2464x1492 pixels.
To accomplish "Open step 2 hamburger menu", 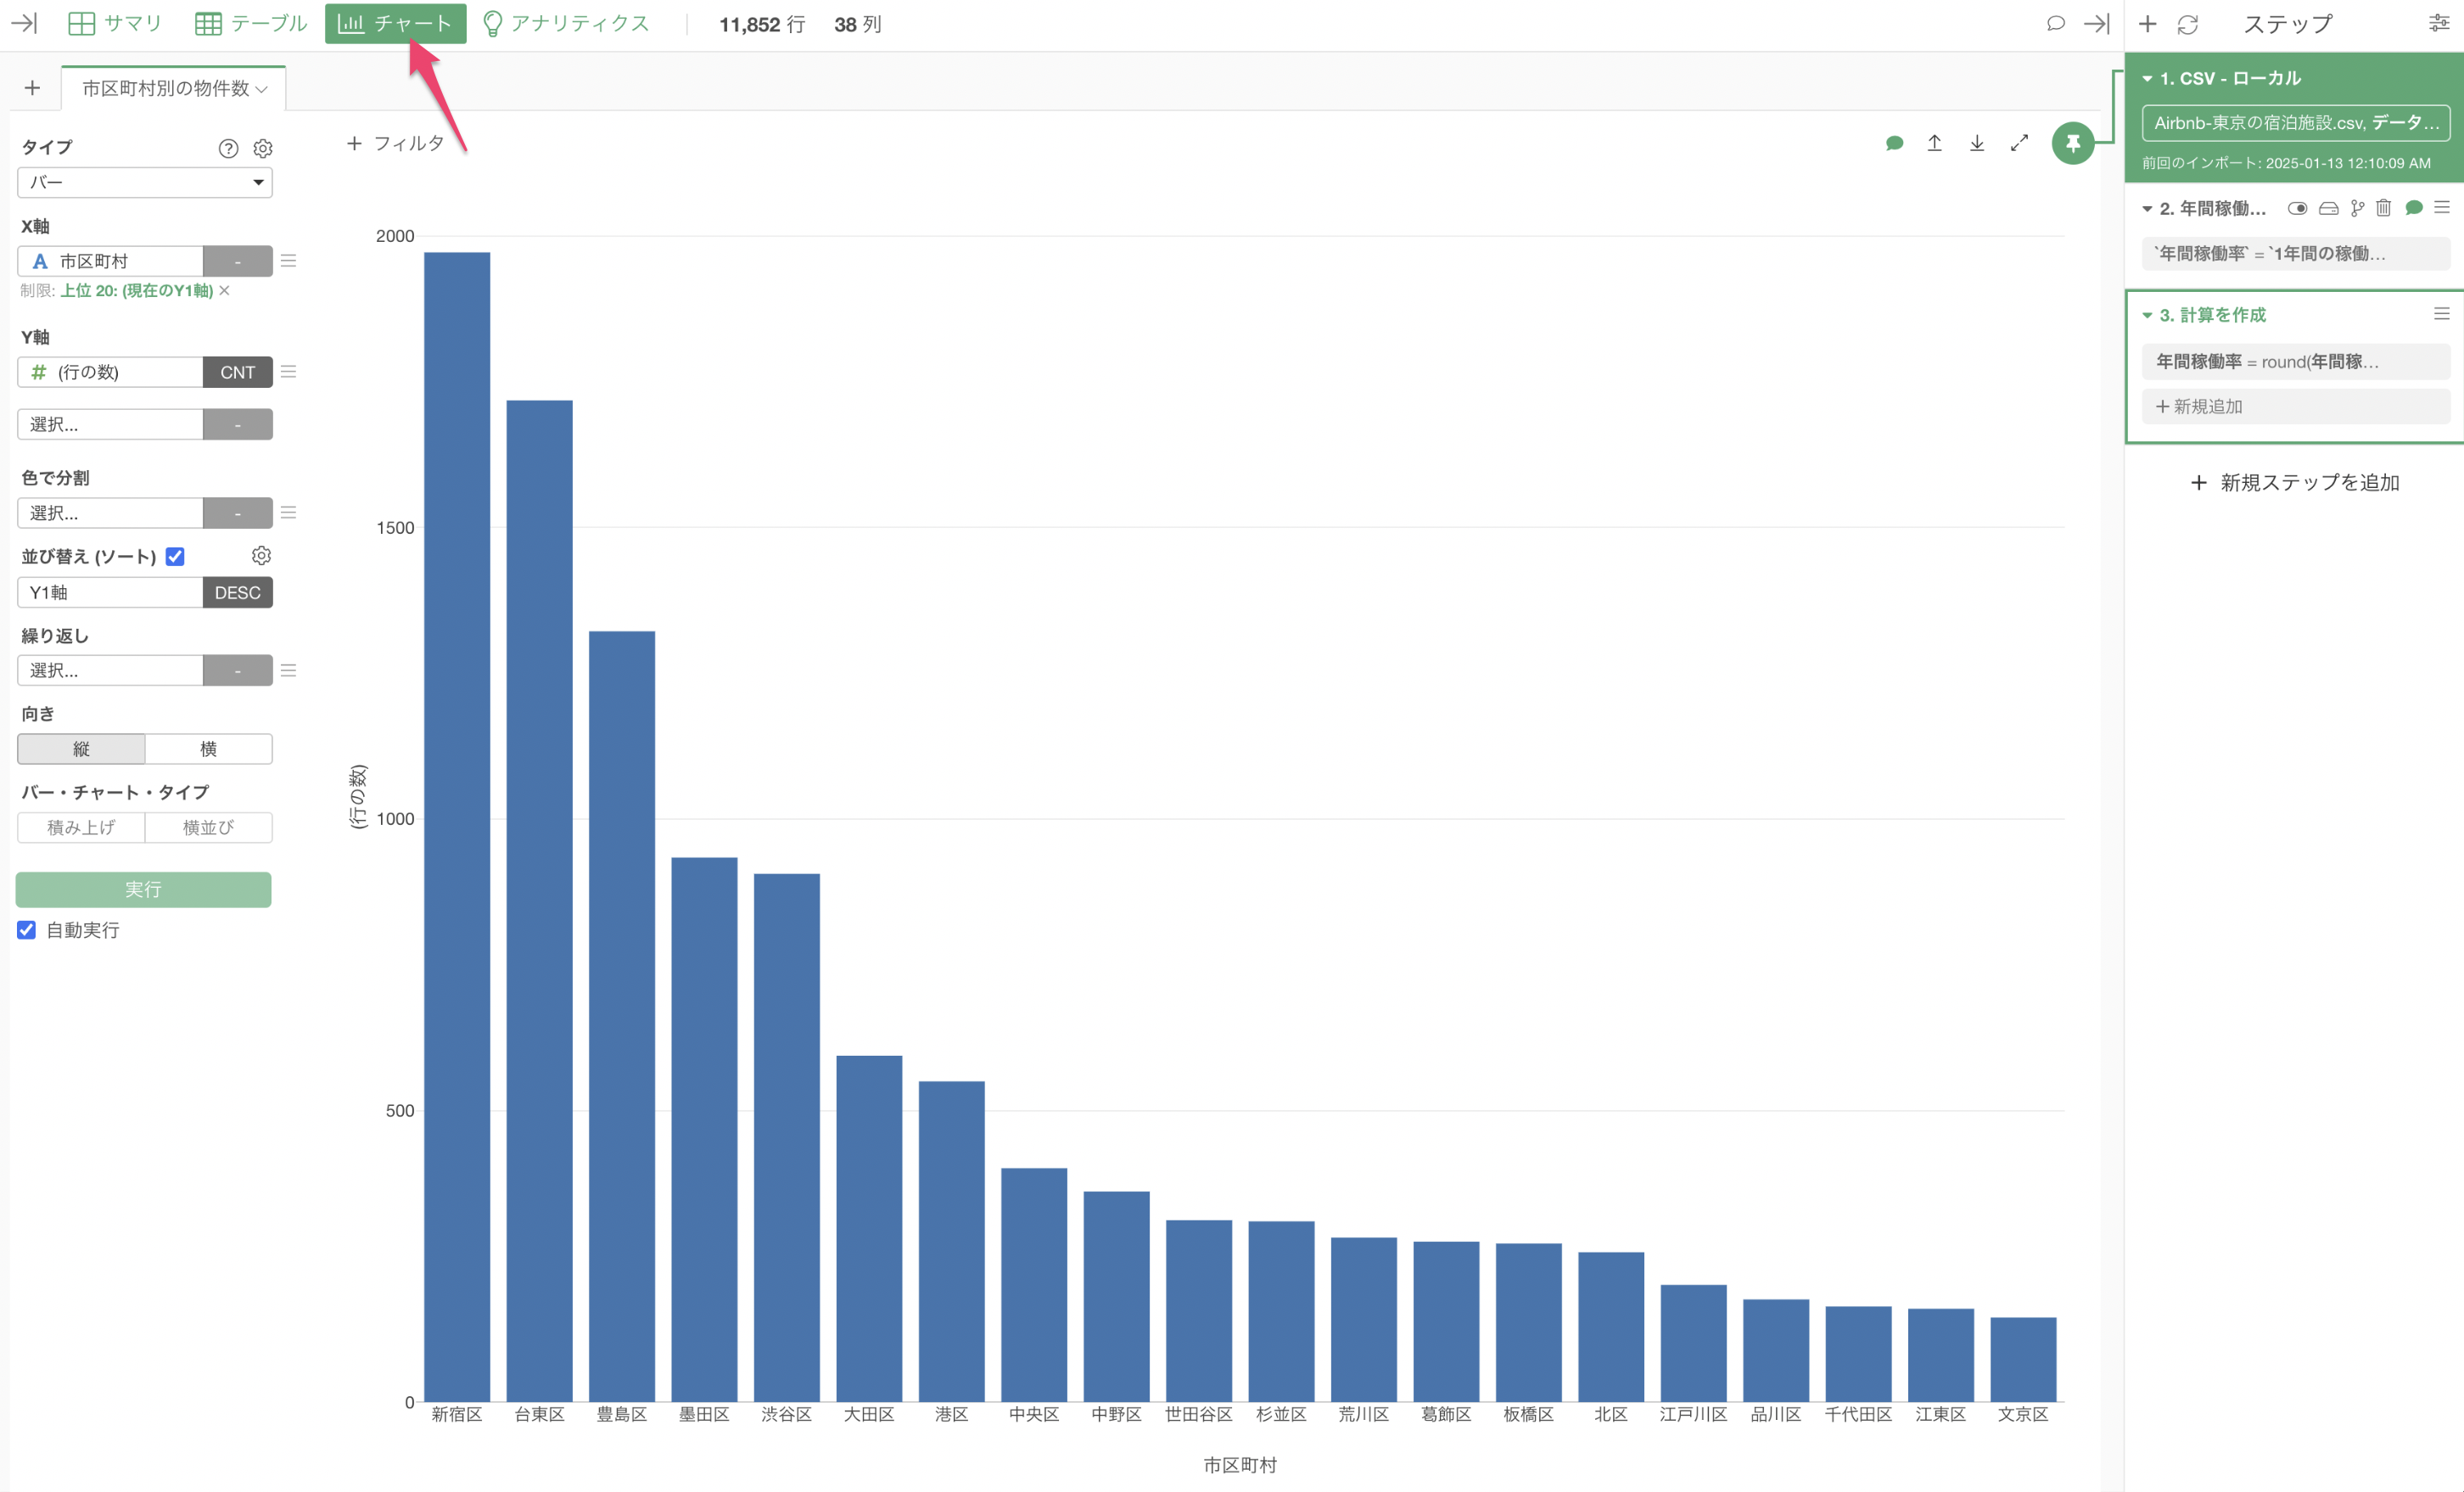I will [2442, 207].
